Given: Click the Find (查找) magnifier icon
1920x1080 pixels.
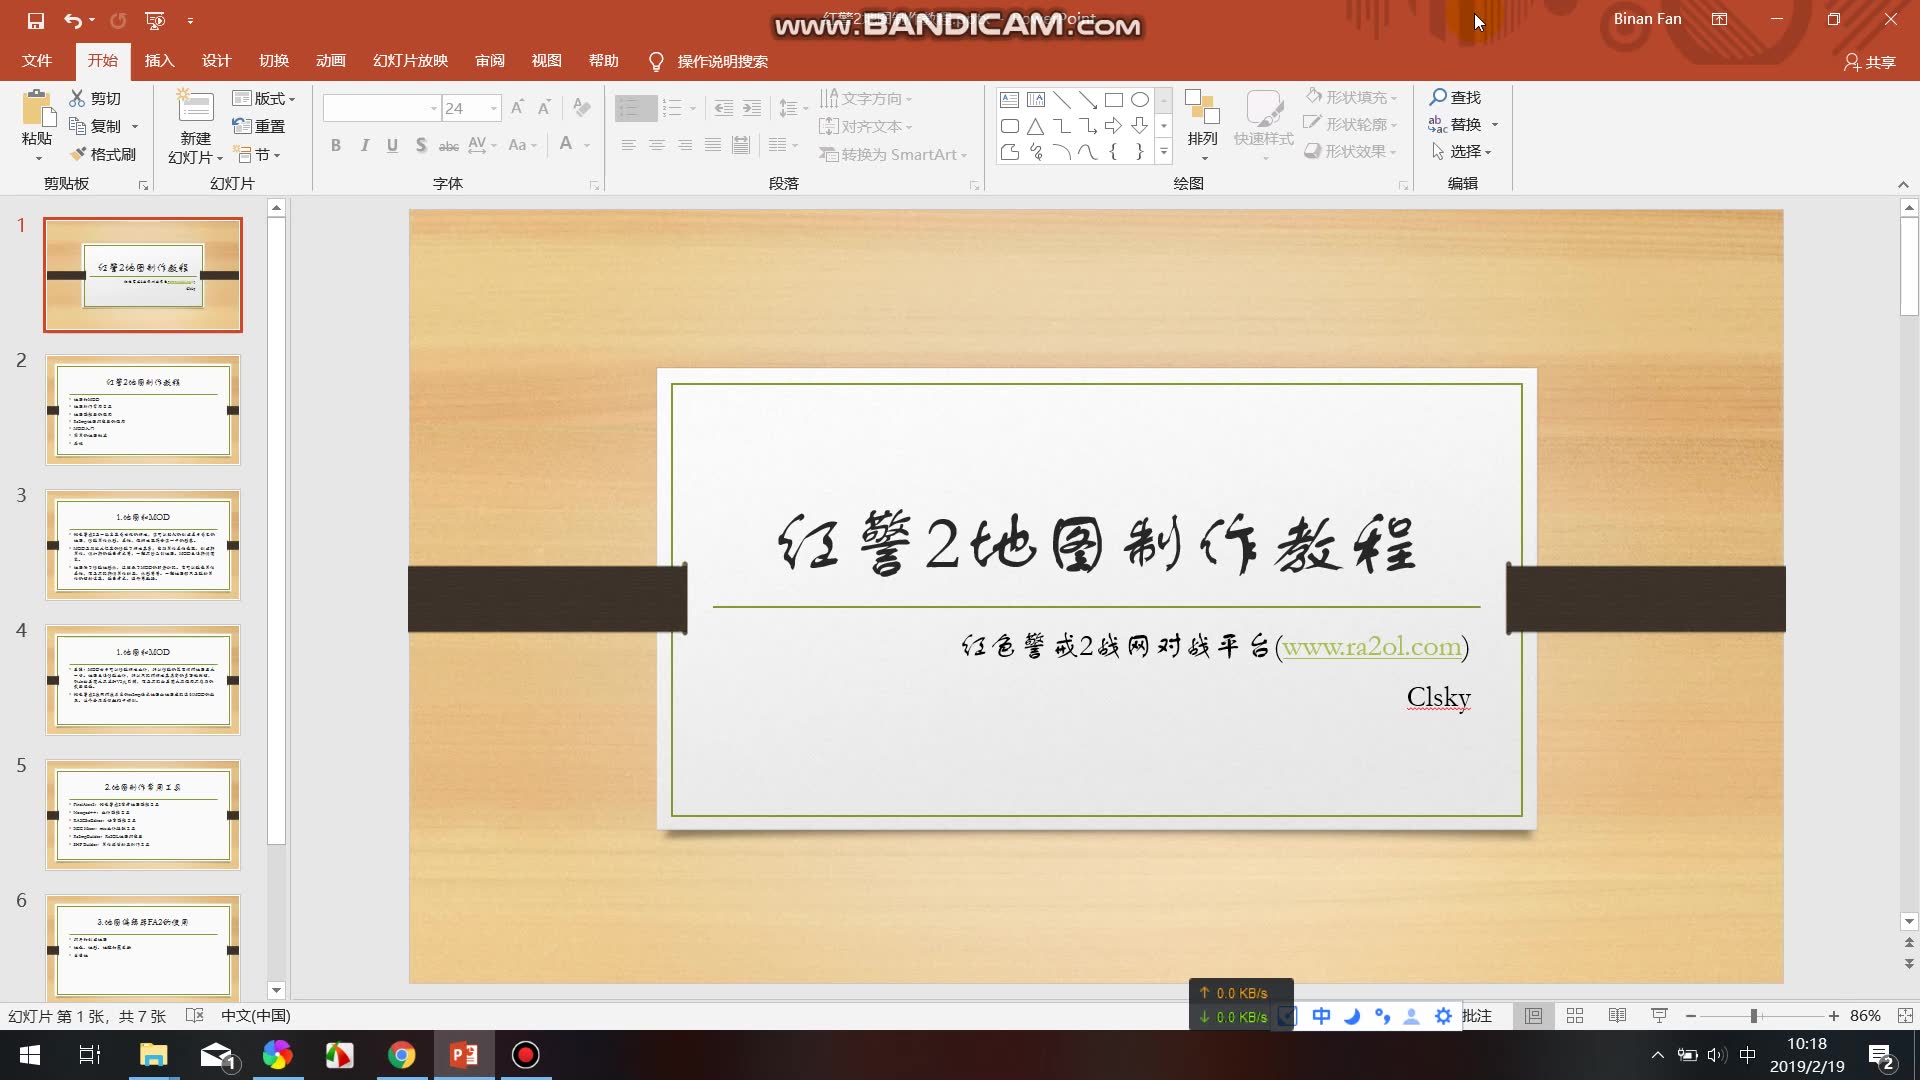Looking at the screenshot, I should pyautogui.click(x=1438, y=97).
